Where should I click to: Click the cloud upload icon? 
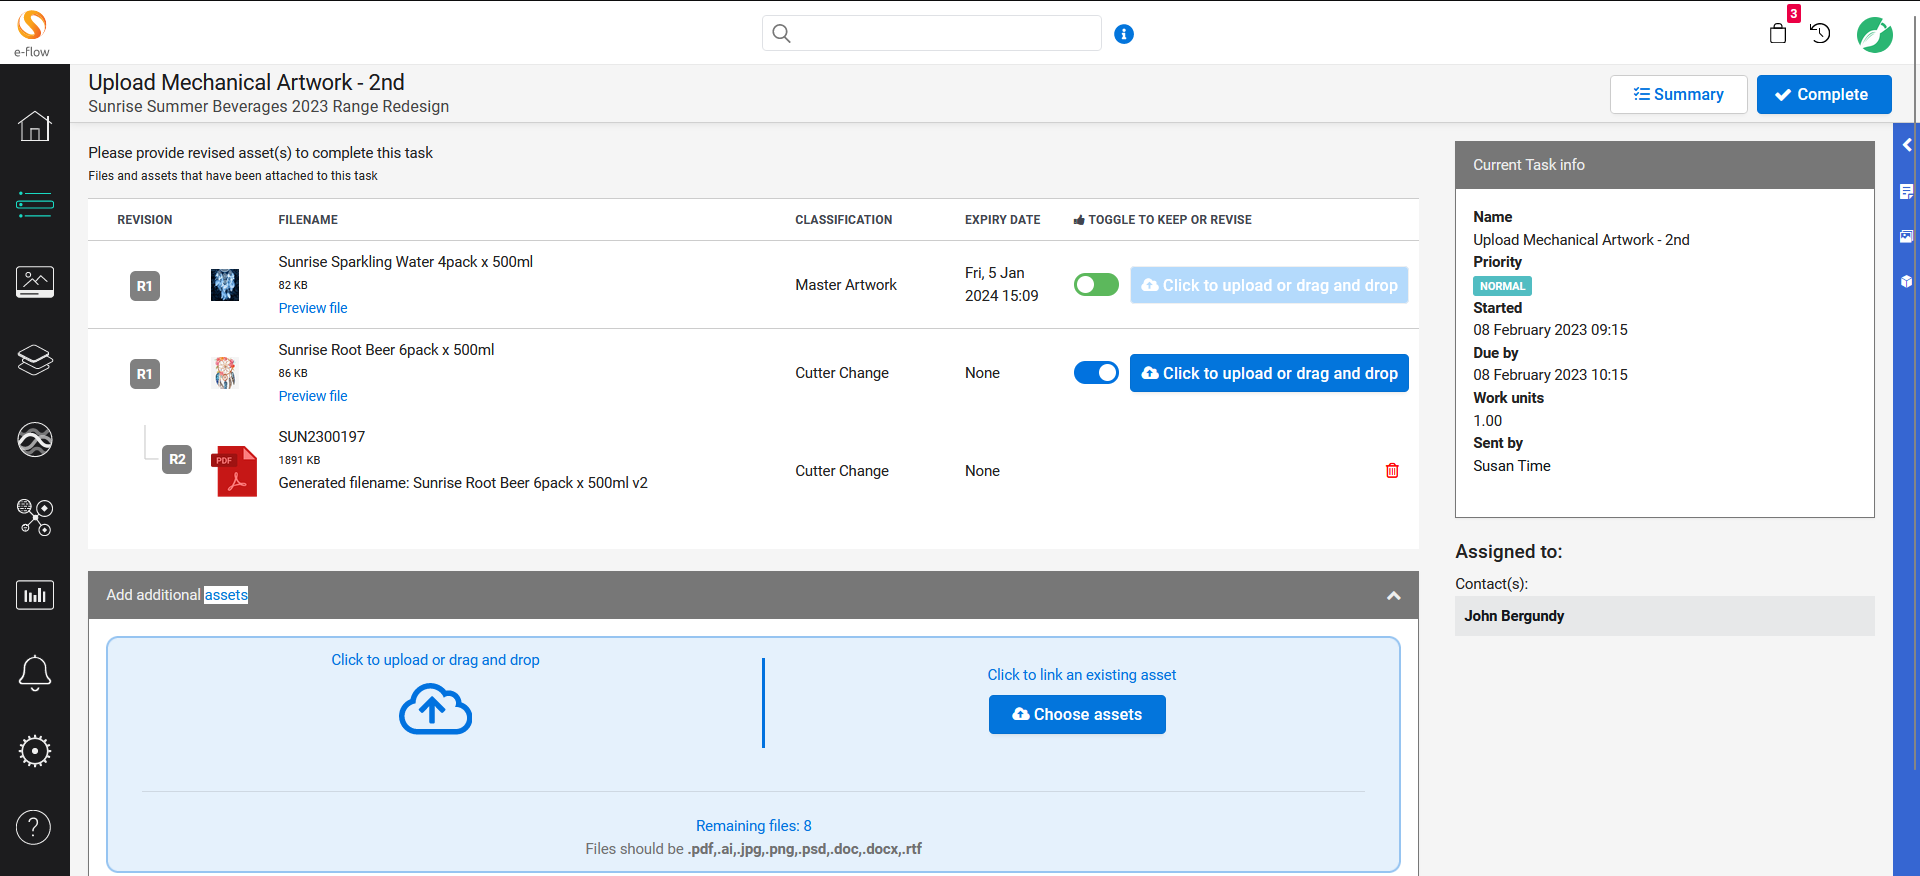click(x=435, y=709)
